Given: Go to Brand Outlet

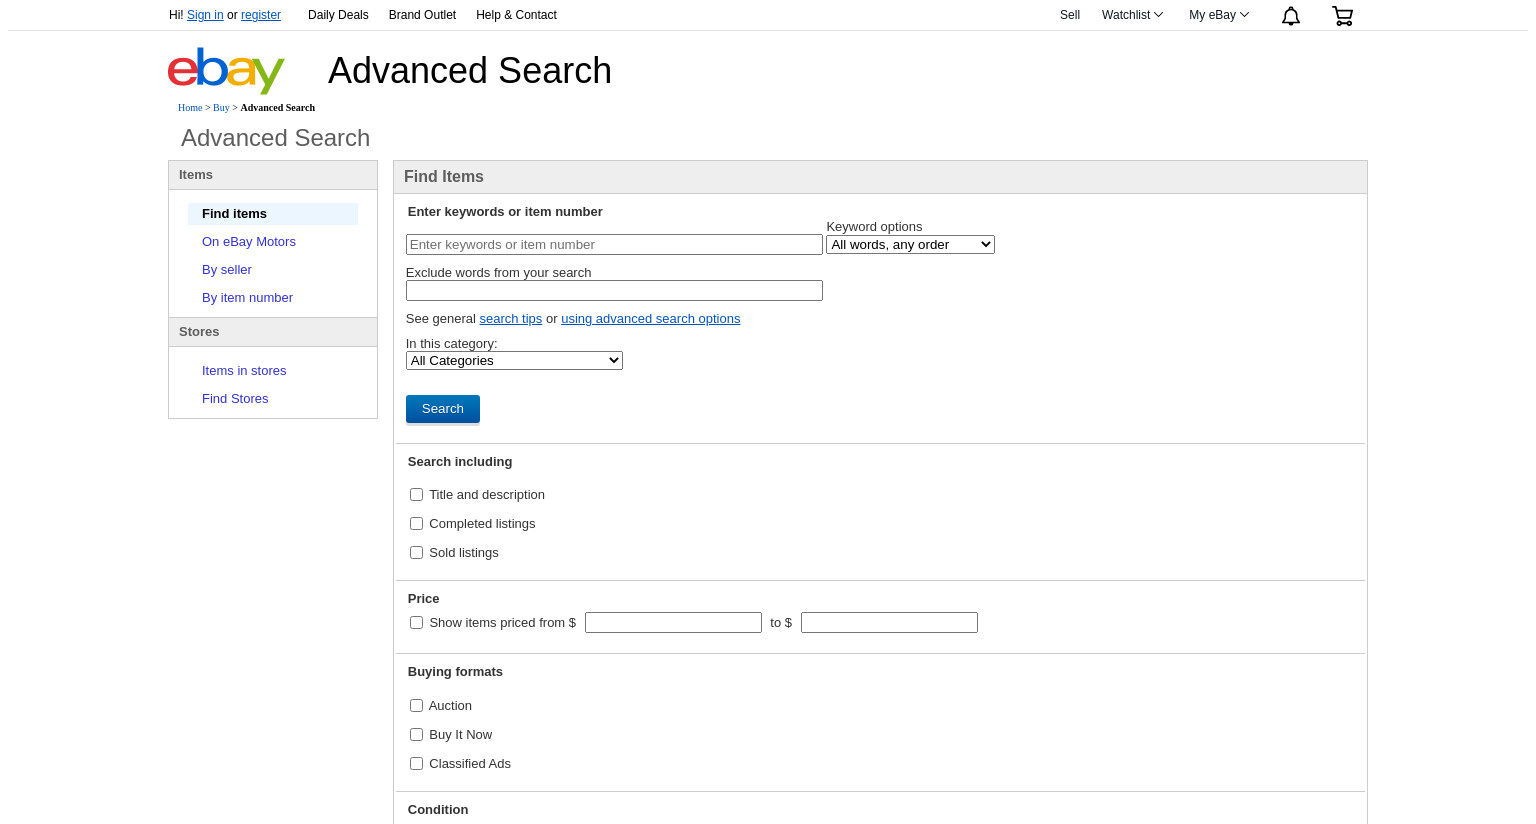Looking at the screenshot, I should point(422,15).
